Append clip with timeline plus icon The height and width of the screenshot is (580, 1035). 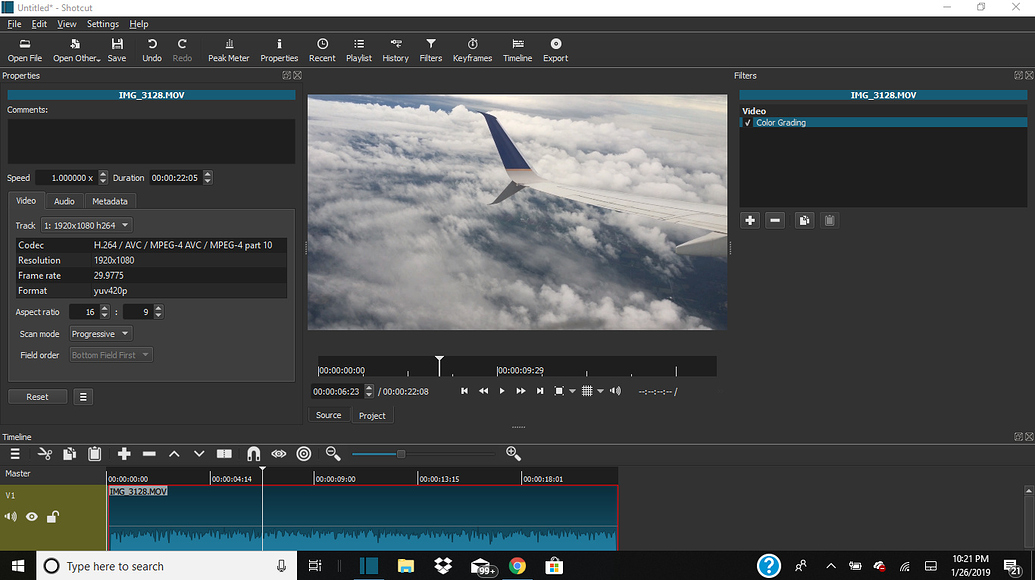124,454
